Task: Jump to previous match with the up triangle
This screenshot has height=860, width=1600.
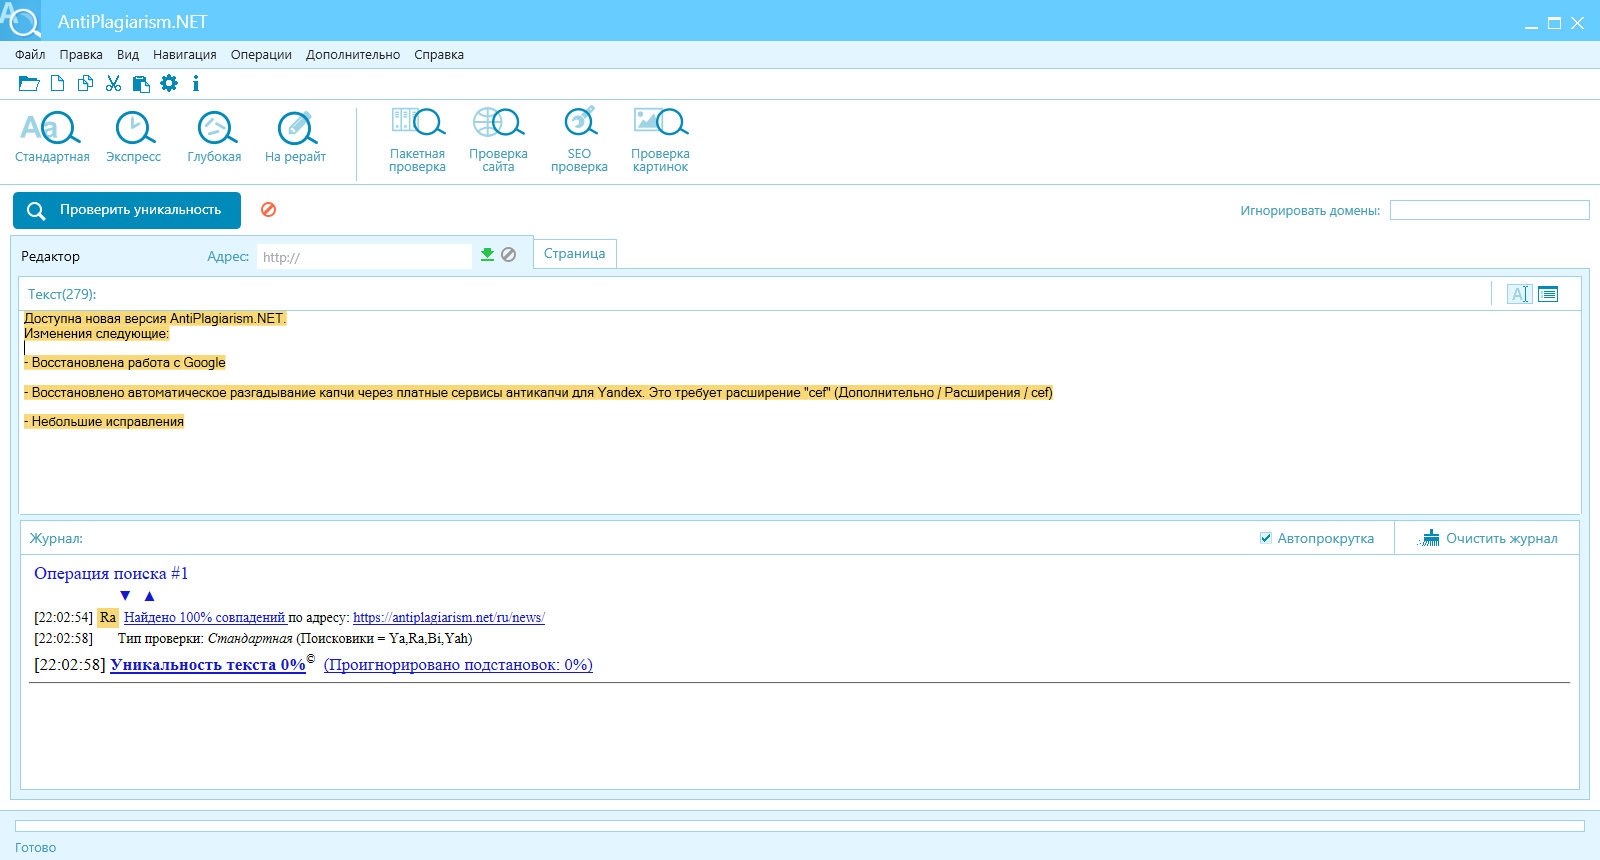Action: tap(149, 596)
